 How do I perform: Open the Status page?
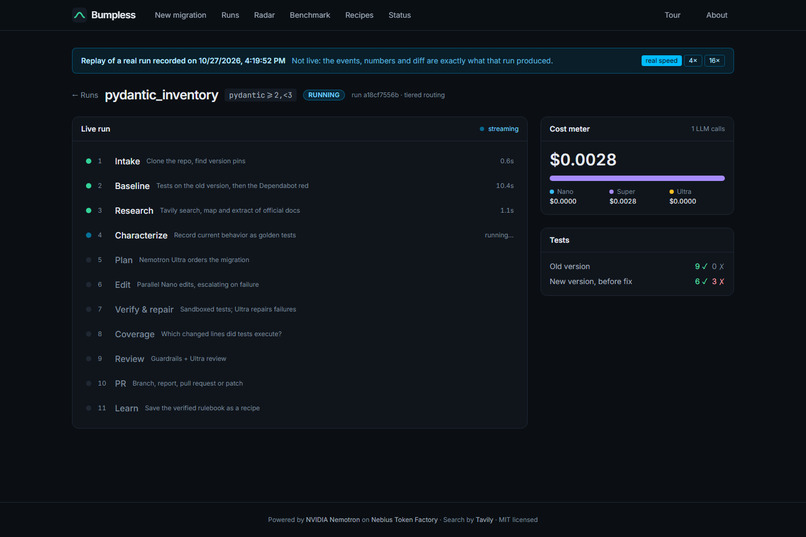click(x=399, y=15)
